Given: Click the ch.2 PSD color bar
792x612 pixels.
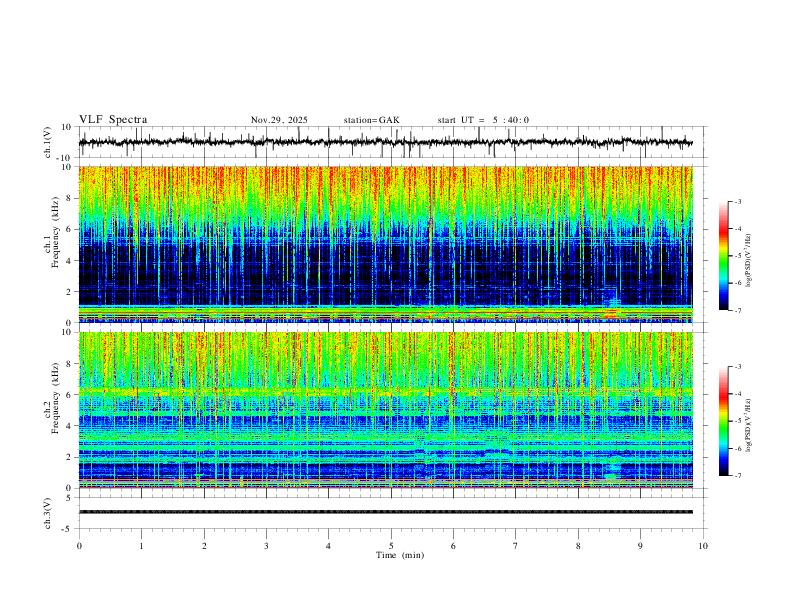Looking at the screenshot, I should [723, 421].
